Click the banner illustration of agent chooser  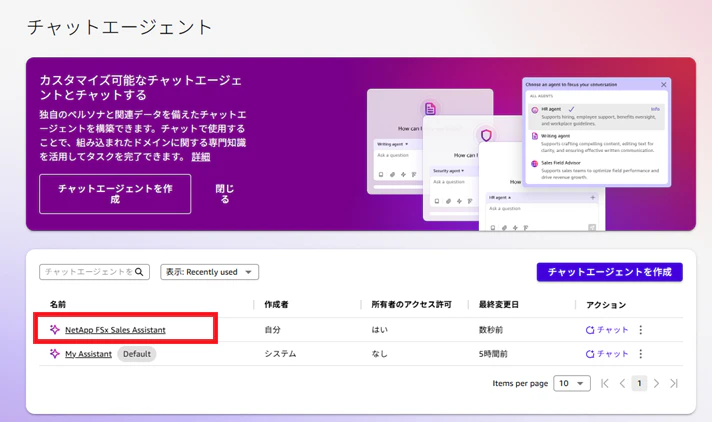point(597,132)
